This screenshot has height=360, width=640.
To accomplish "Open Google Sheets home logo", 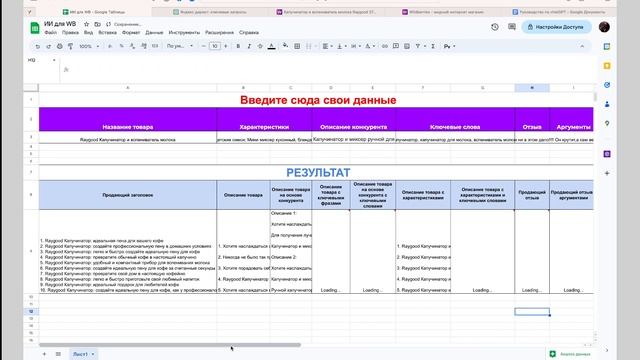I will click(35, 28).
